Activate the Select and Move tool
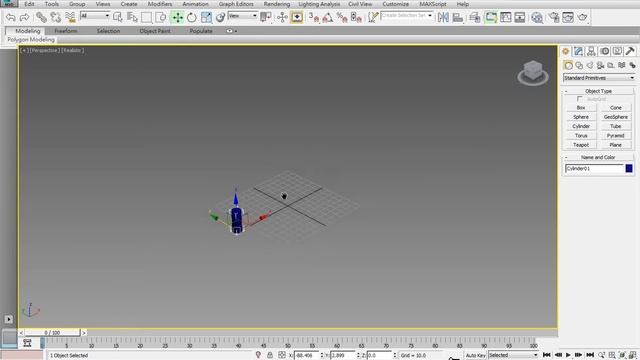Screen dimensions: 640x360 coord(177,17)
